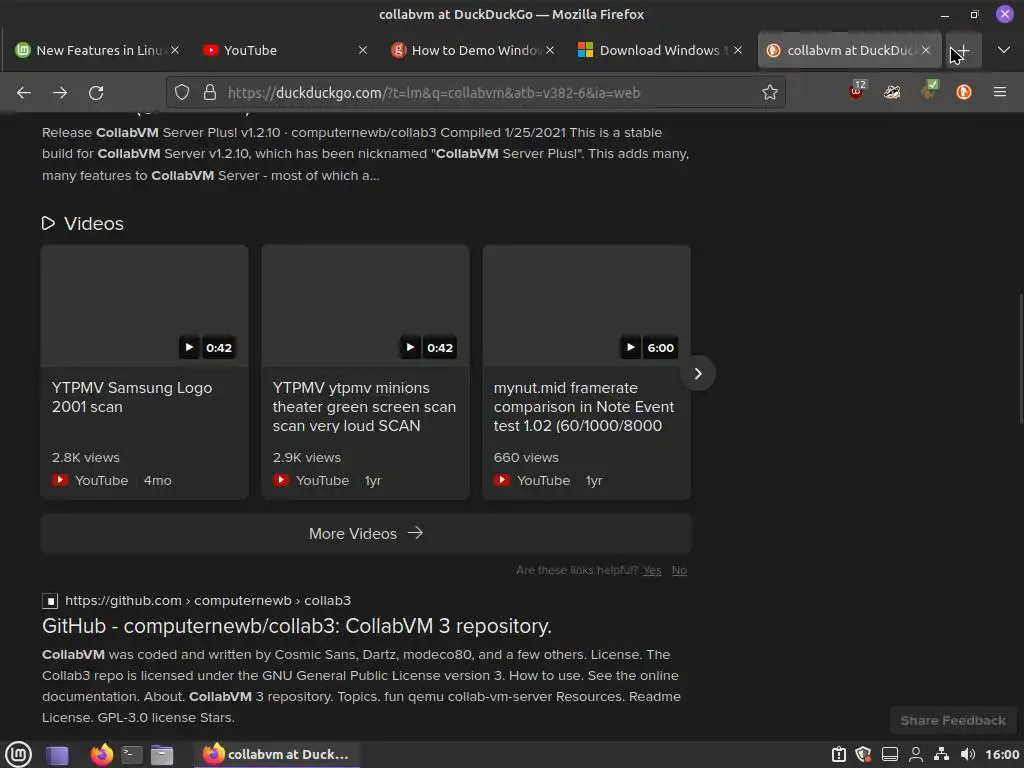Open the network connections tray icon

coord(941,754)
